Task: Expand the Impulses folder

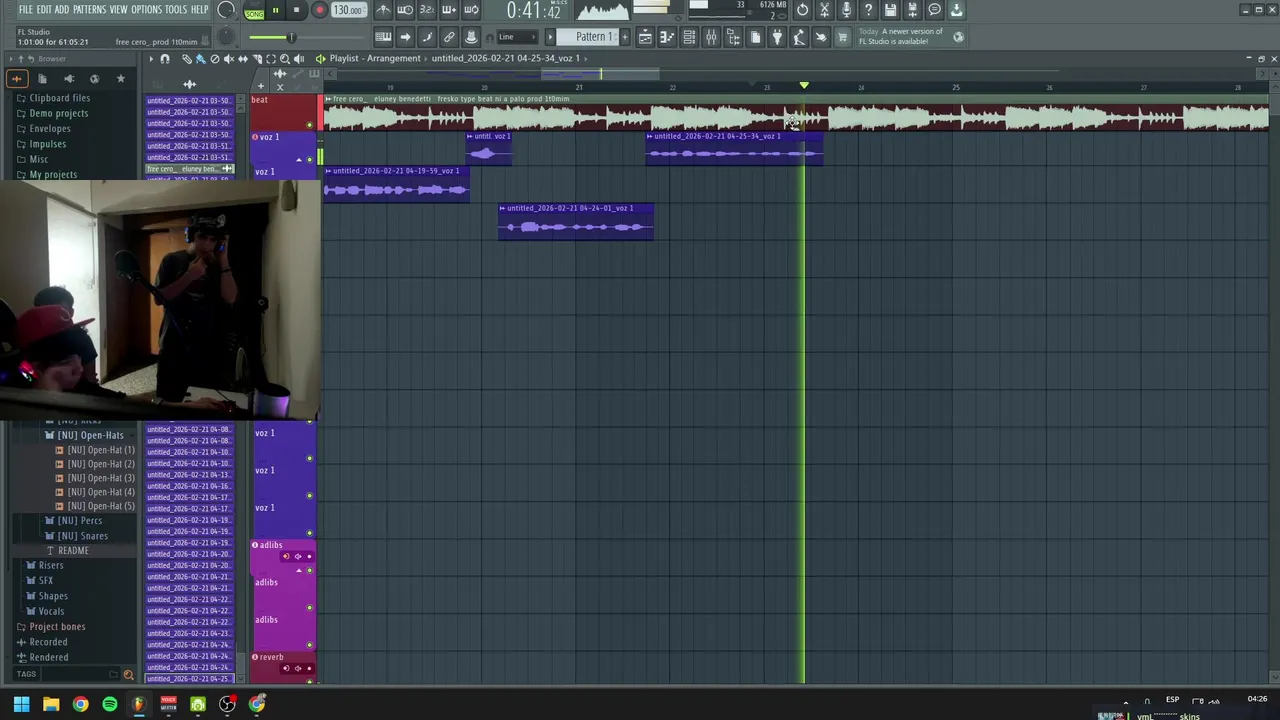Action: 47,144
